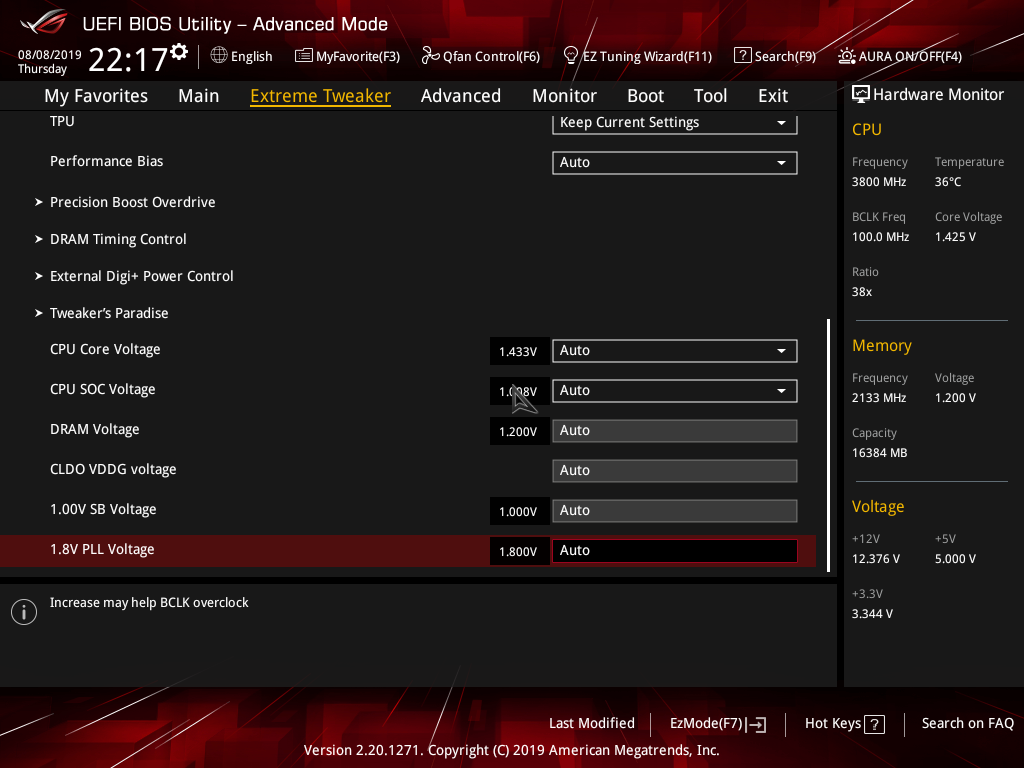Switch to the Advanced tab
1024x768 pixels.
461,95
